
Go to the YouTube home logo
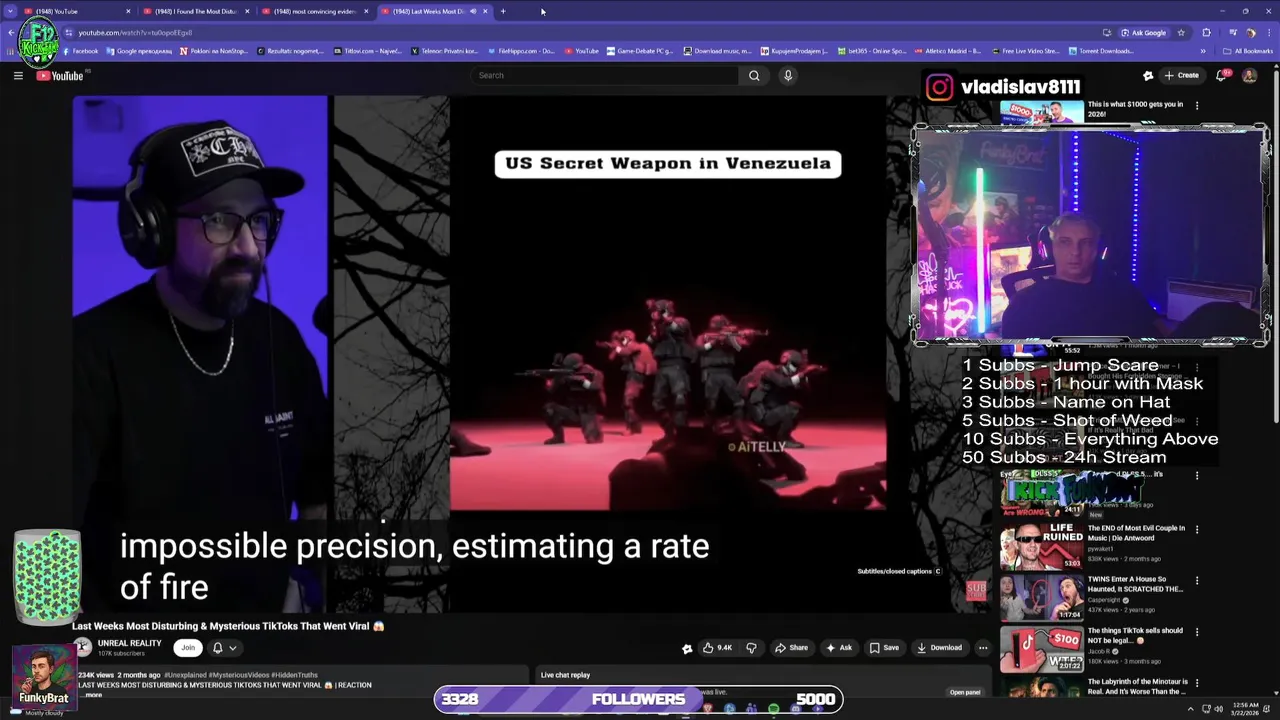(x=60, y=76)
